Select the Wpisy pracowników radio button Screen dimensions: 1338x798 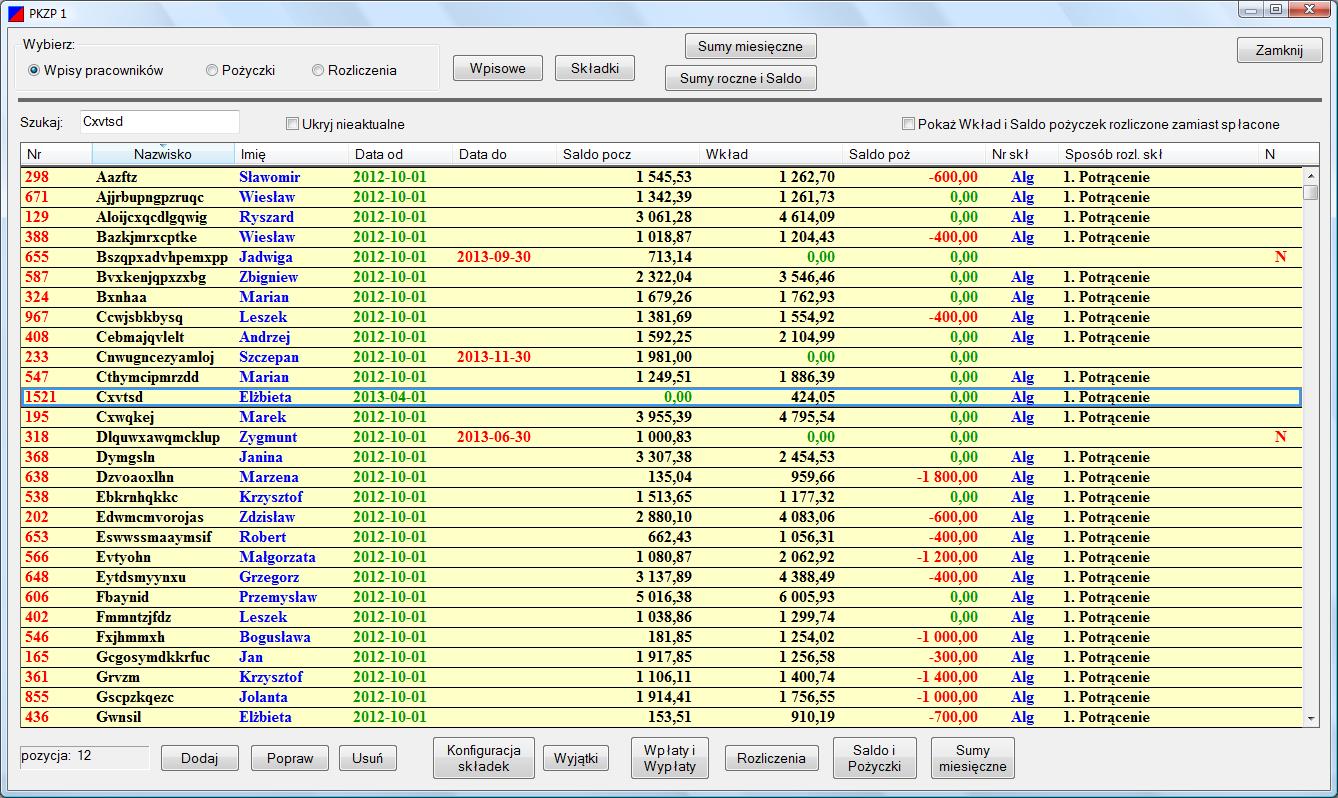[34, 71]
